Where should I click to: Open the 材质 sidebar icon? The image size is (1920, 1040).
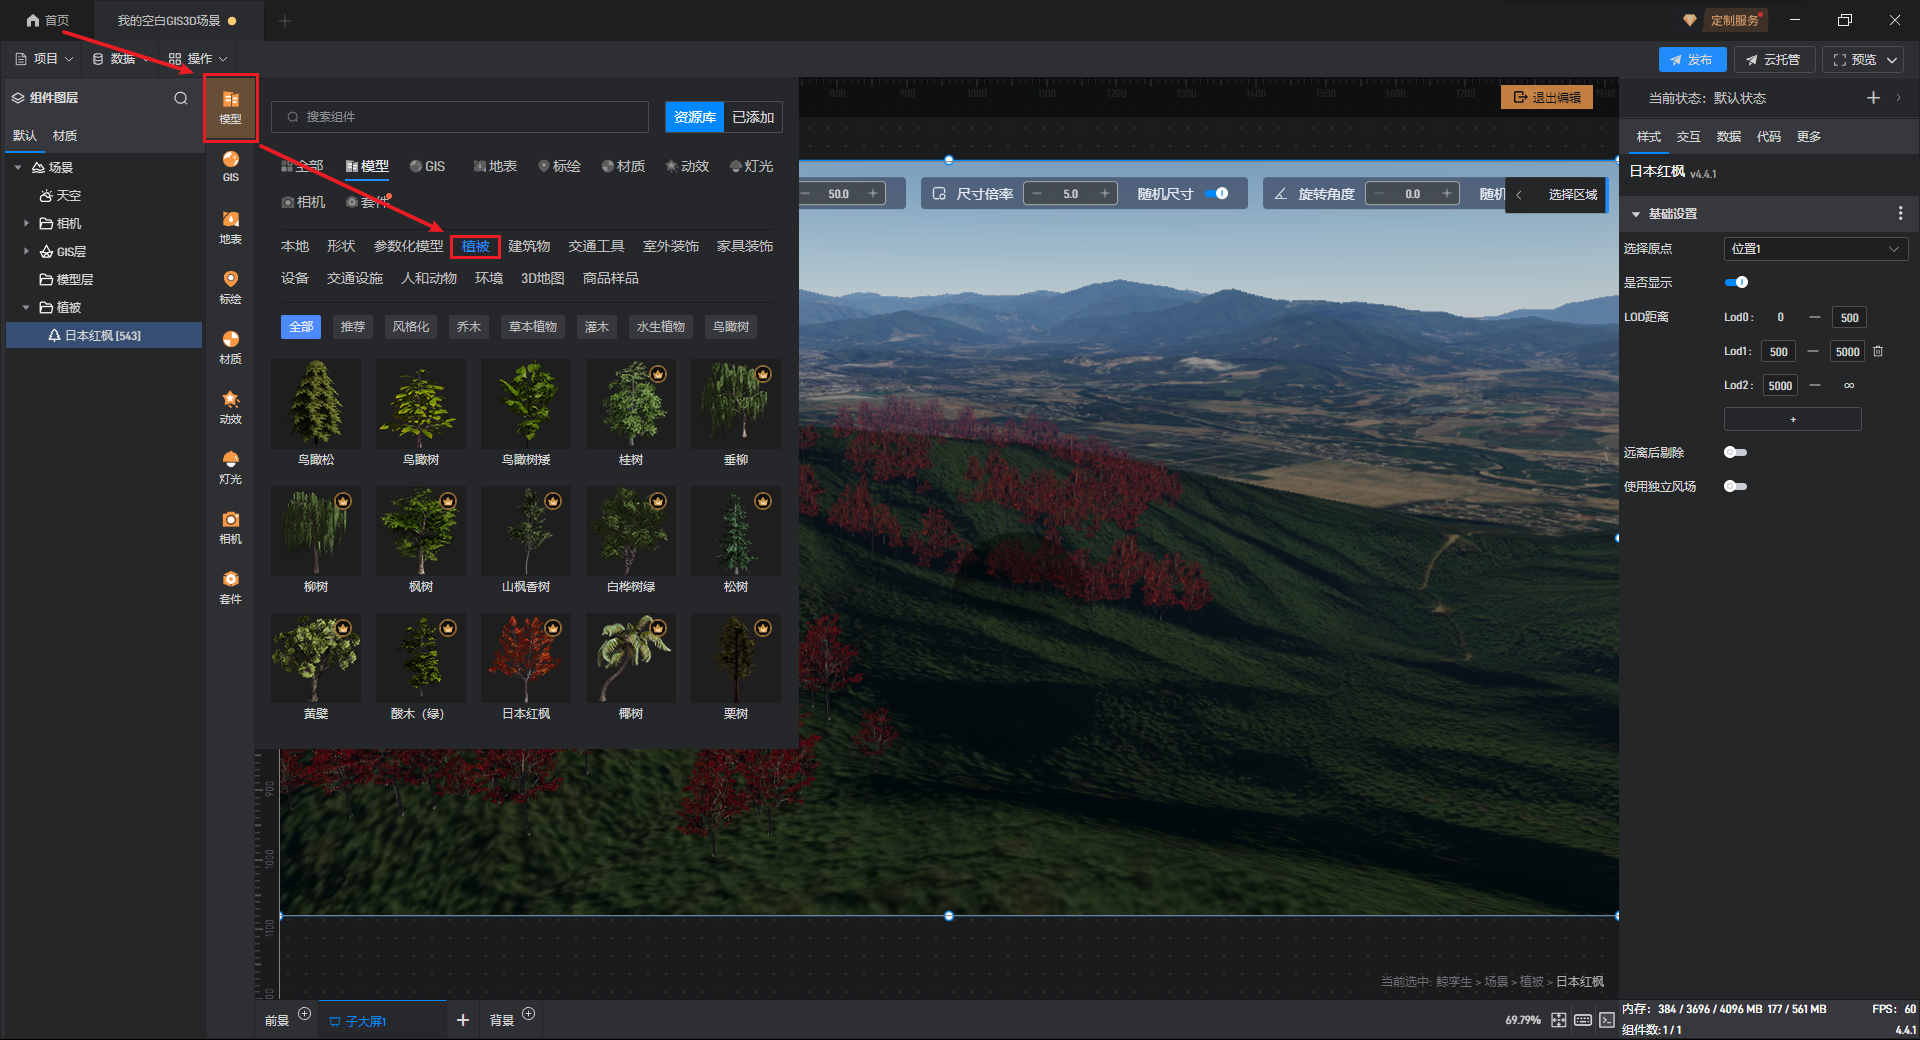[231, 347]
